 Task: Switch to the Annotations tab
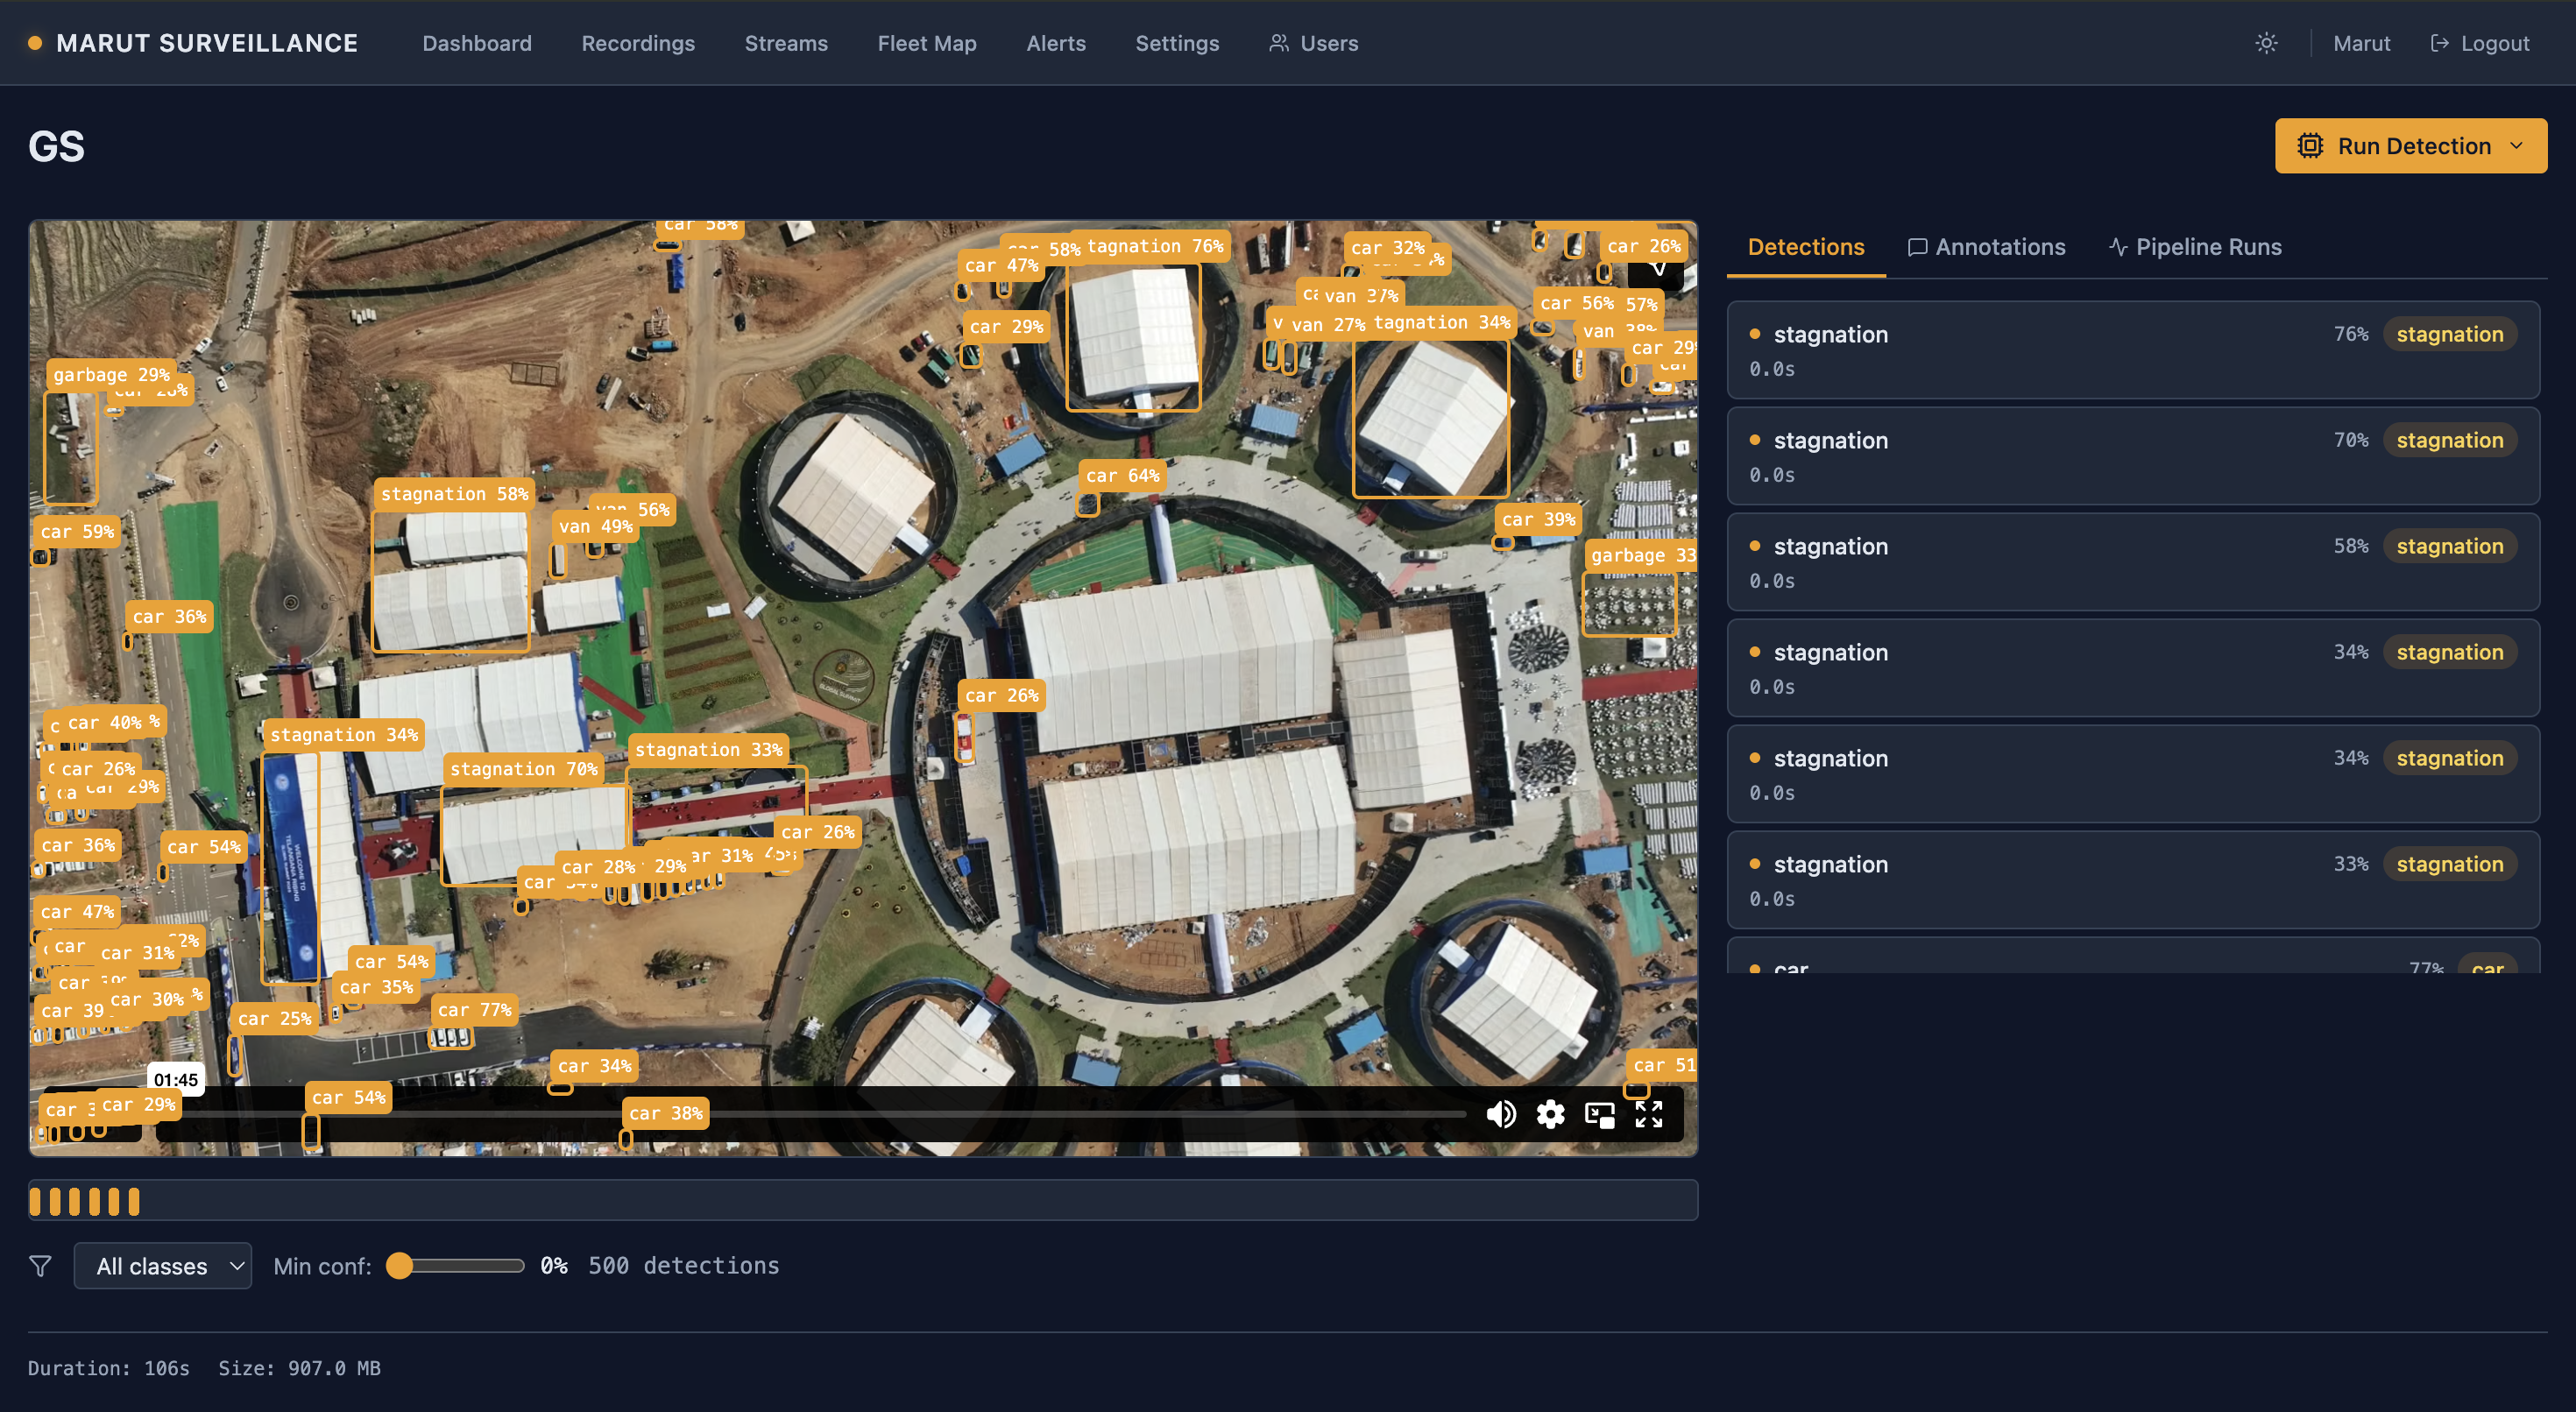point(1986,247)
